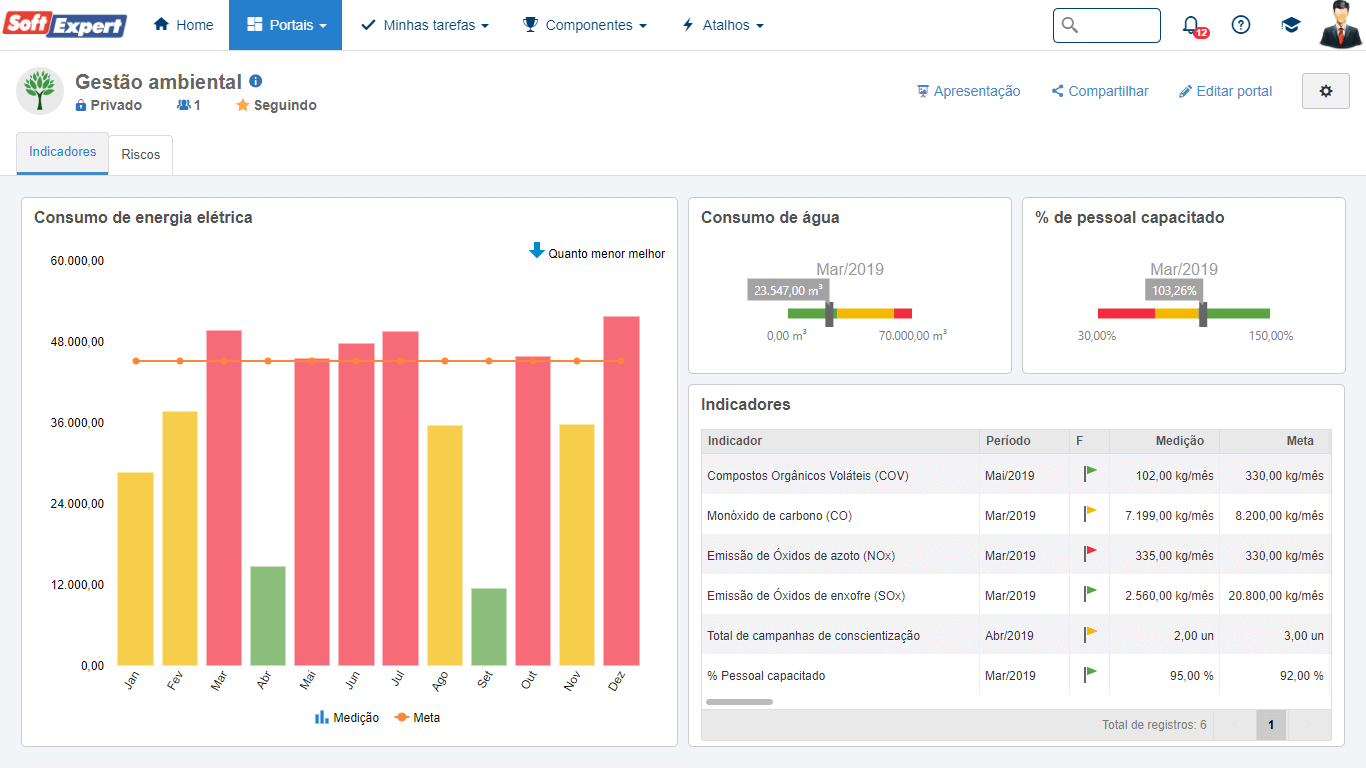Click the Consumo de água gauge marker
Screen dimensions: 1366x768
tap(830, 313)
